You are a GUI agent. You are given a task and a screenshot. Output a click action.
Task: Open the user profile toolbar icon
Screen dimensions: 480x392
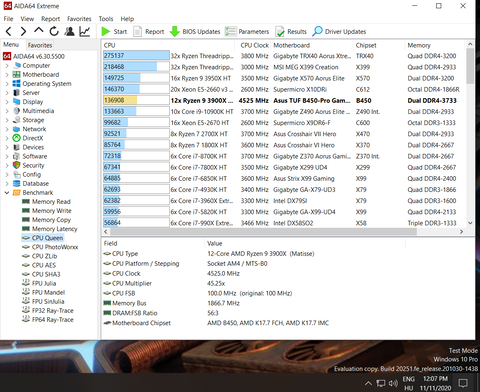pyautogui.click(x=69, y=31)
